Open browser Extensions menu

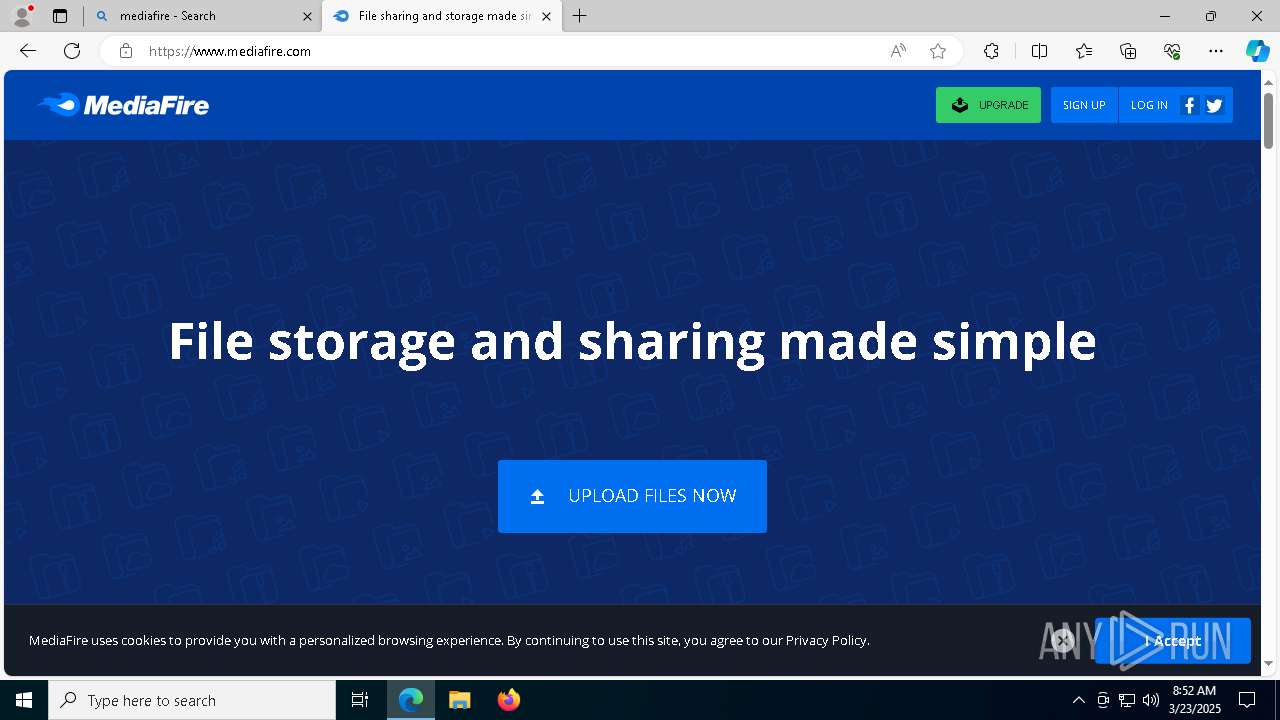[991, 51]
